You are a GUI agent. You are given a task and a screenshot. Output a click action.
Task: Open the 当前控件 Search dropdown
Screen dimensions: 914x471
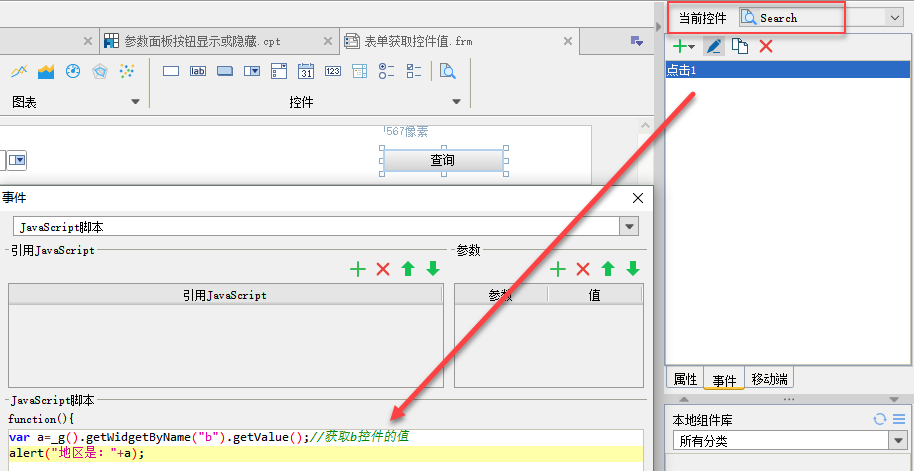(895, 17)
